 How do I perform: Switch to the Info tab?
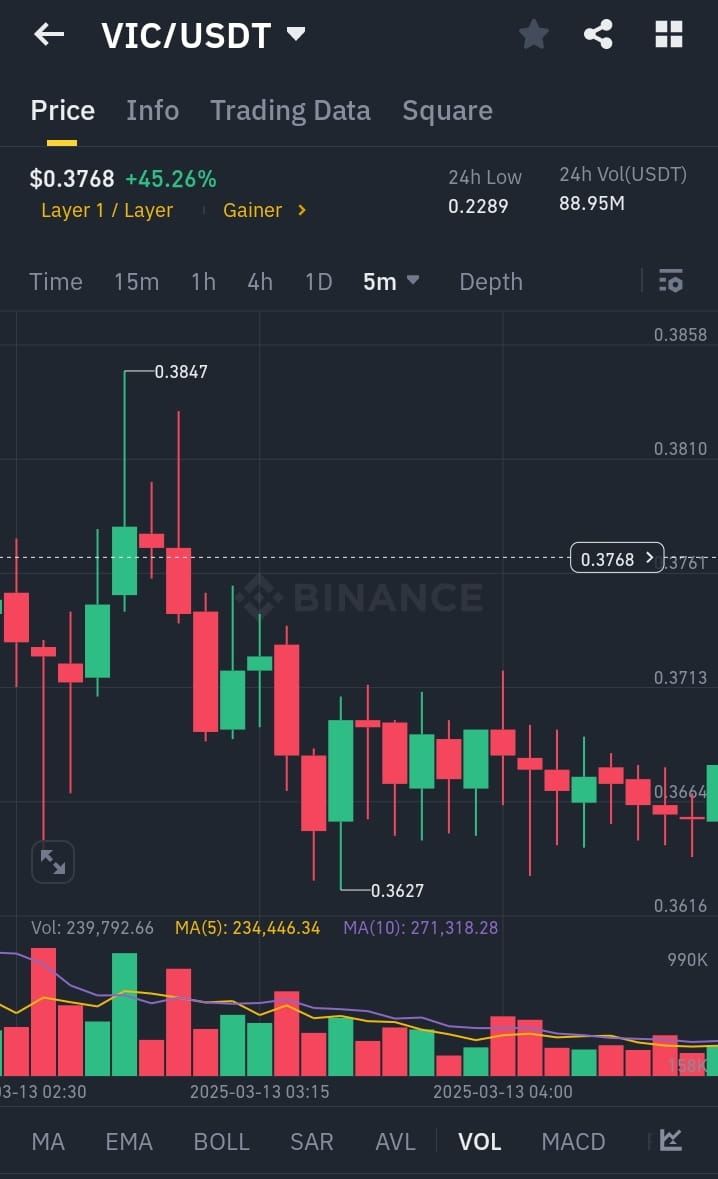pos(153,111)
